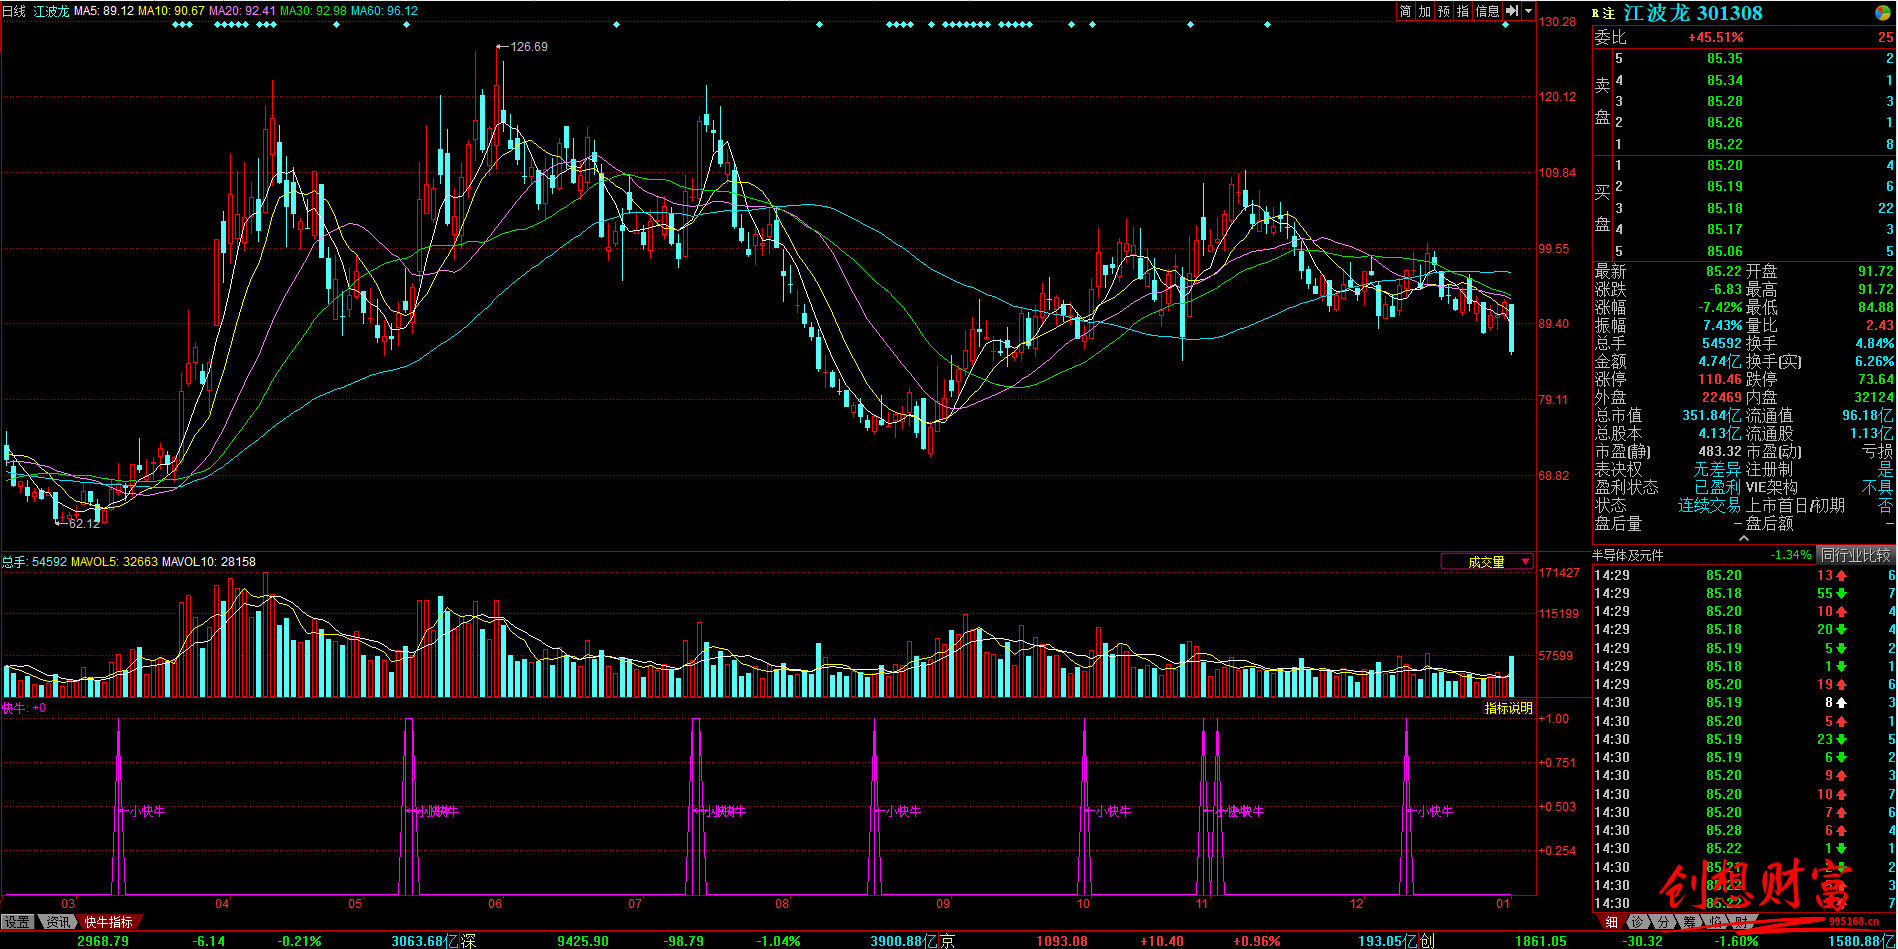
Task: Click the 注 registration marker
Action: tap(1609, 14)
